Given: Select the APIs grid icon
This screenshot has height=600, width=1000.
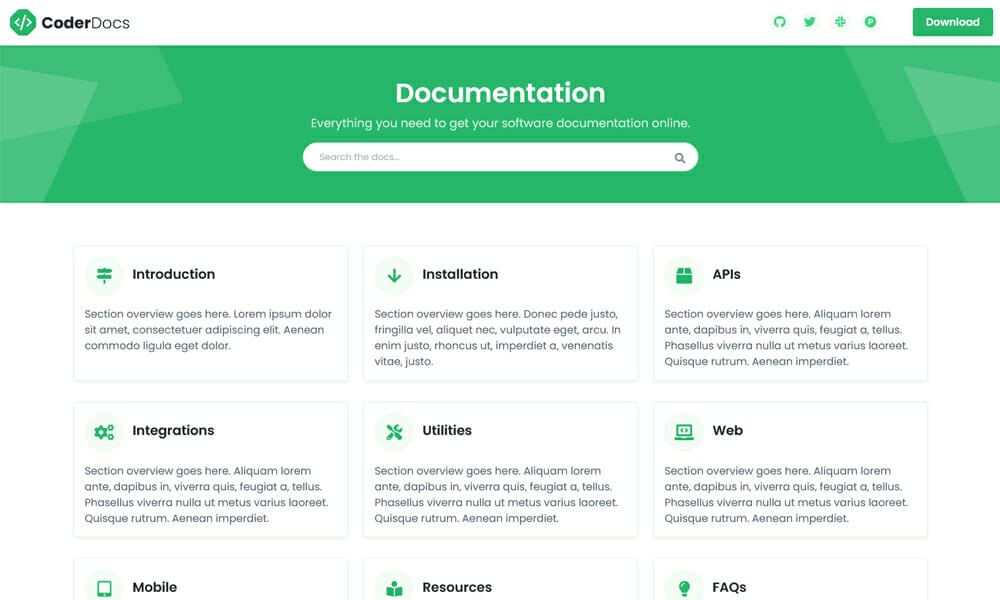Looking at the screenshot, I should 684,275.
